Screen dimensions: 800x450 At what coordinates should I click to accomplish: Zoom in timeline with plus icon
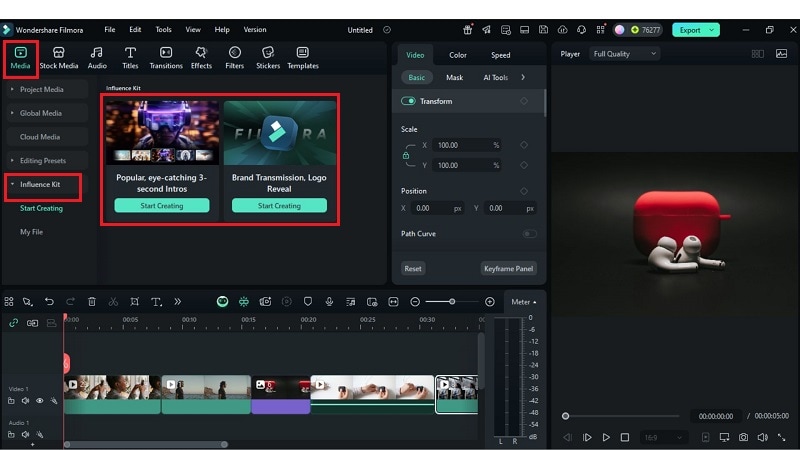[x=490, y=302]
